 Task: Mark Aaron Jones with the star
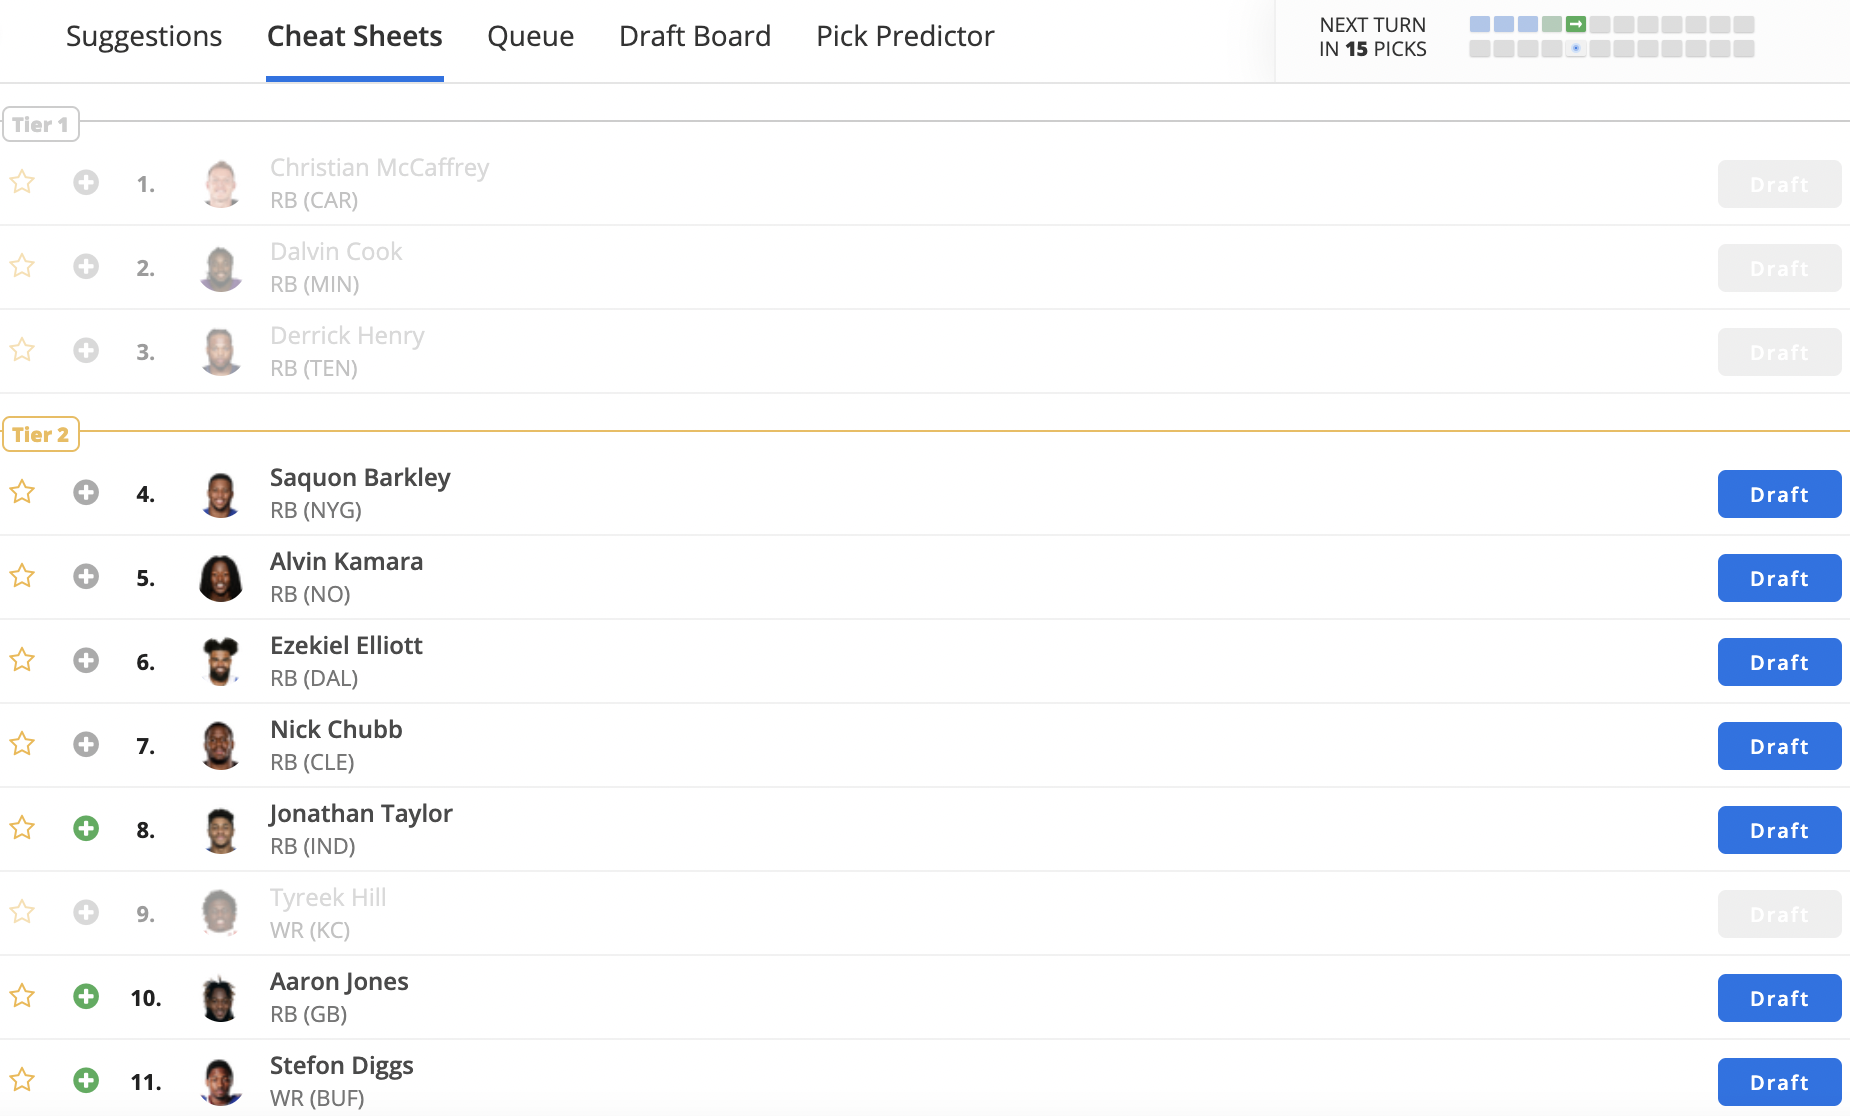(x=22, y=996)
